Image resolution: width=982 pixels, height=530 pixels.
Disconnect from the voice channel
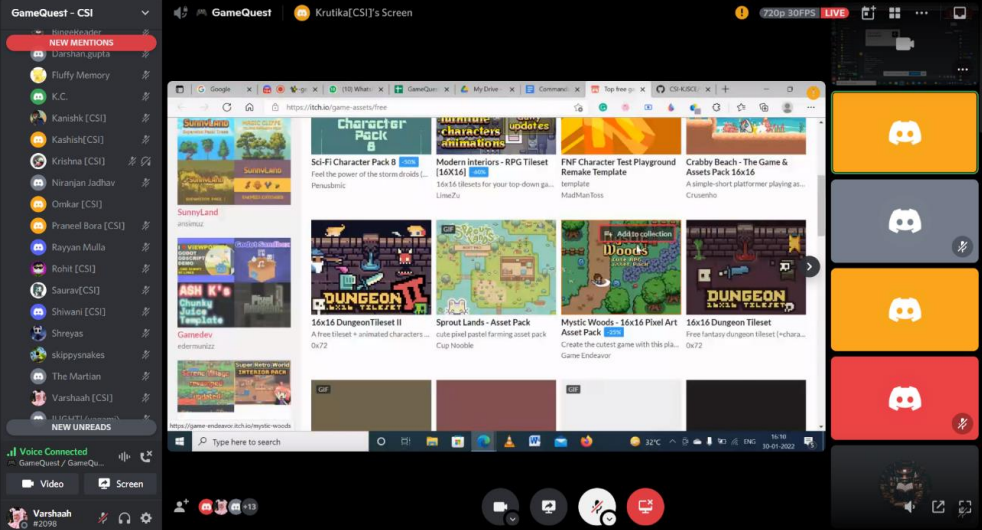pyautogui.click(x=146, y=457)
